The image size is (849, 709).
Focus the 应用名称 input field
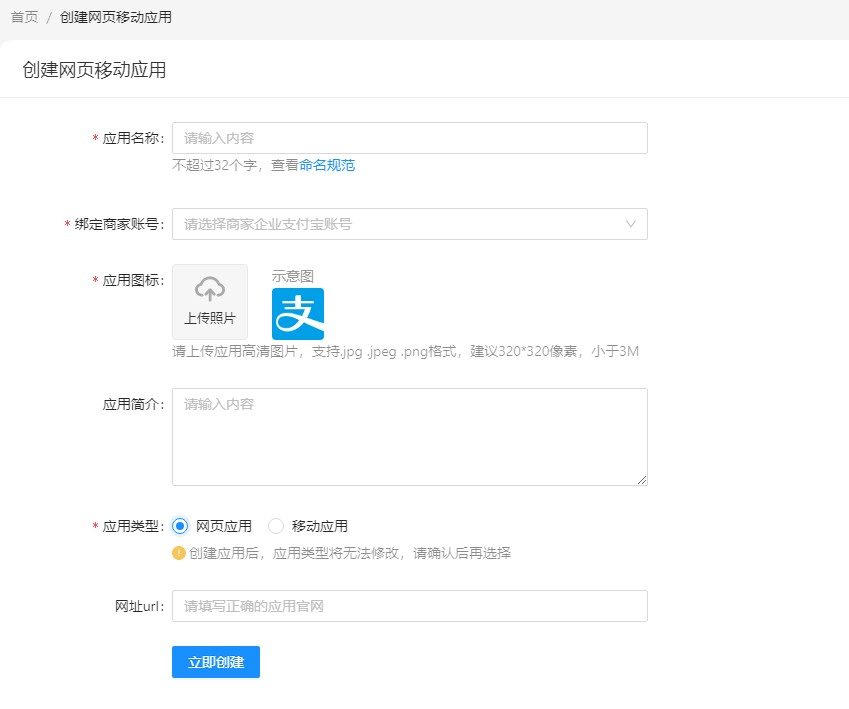click(409, 138)
